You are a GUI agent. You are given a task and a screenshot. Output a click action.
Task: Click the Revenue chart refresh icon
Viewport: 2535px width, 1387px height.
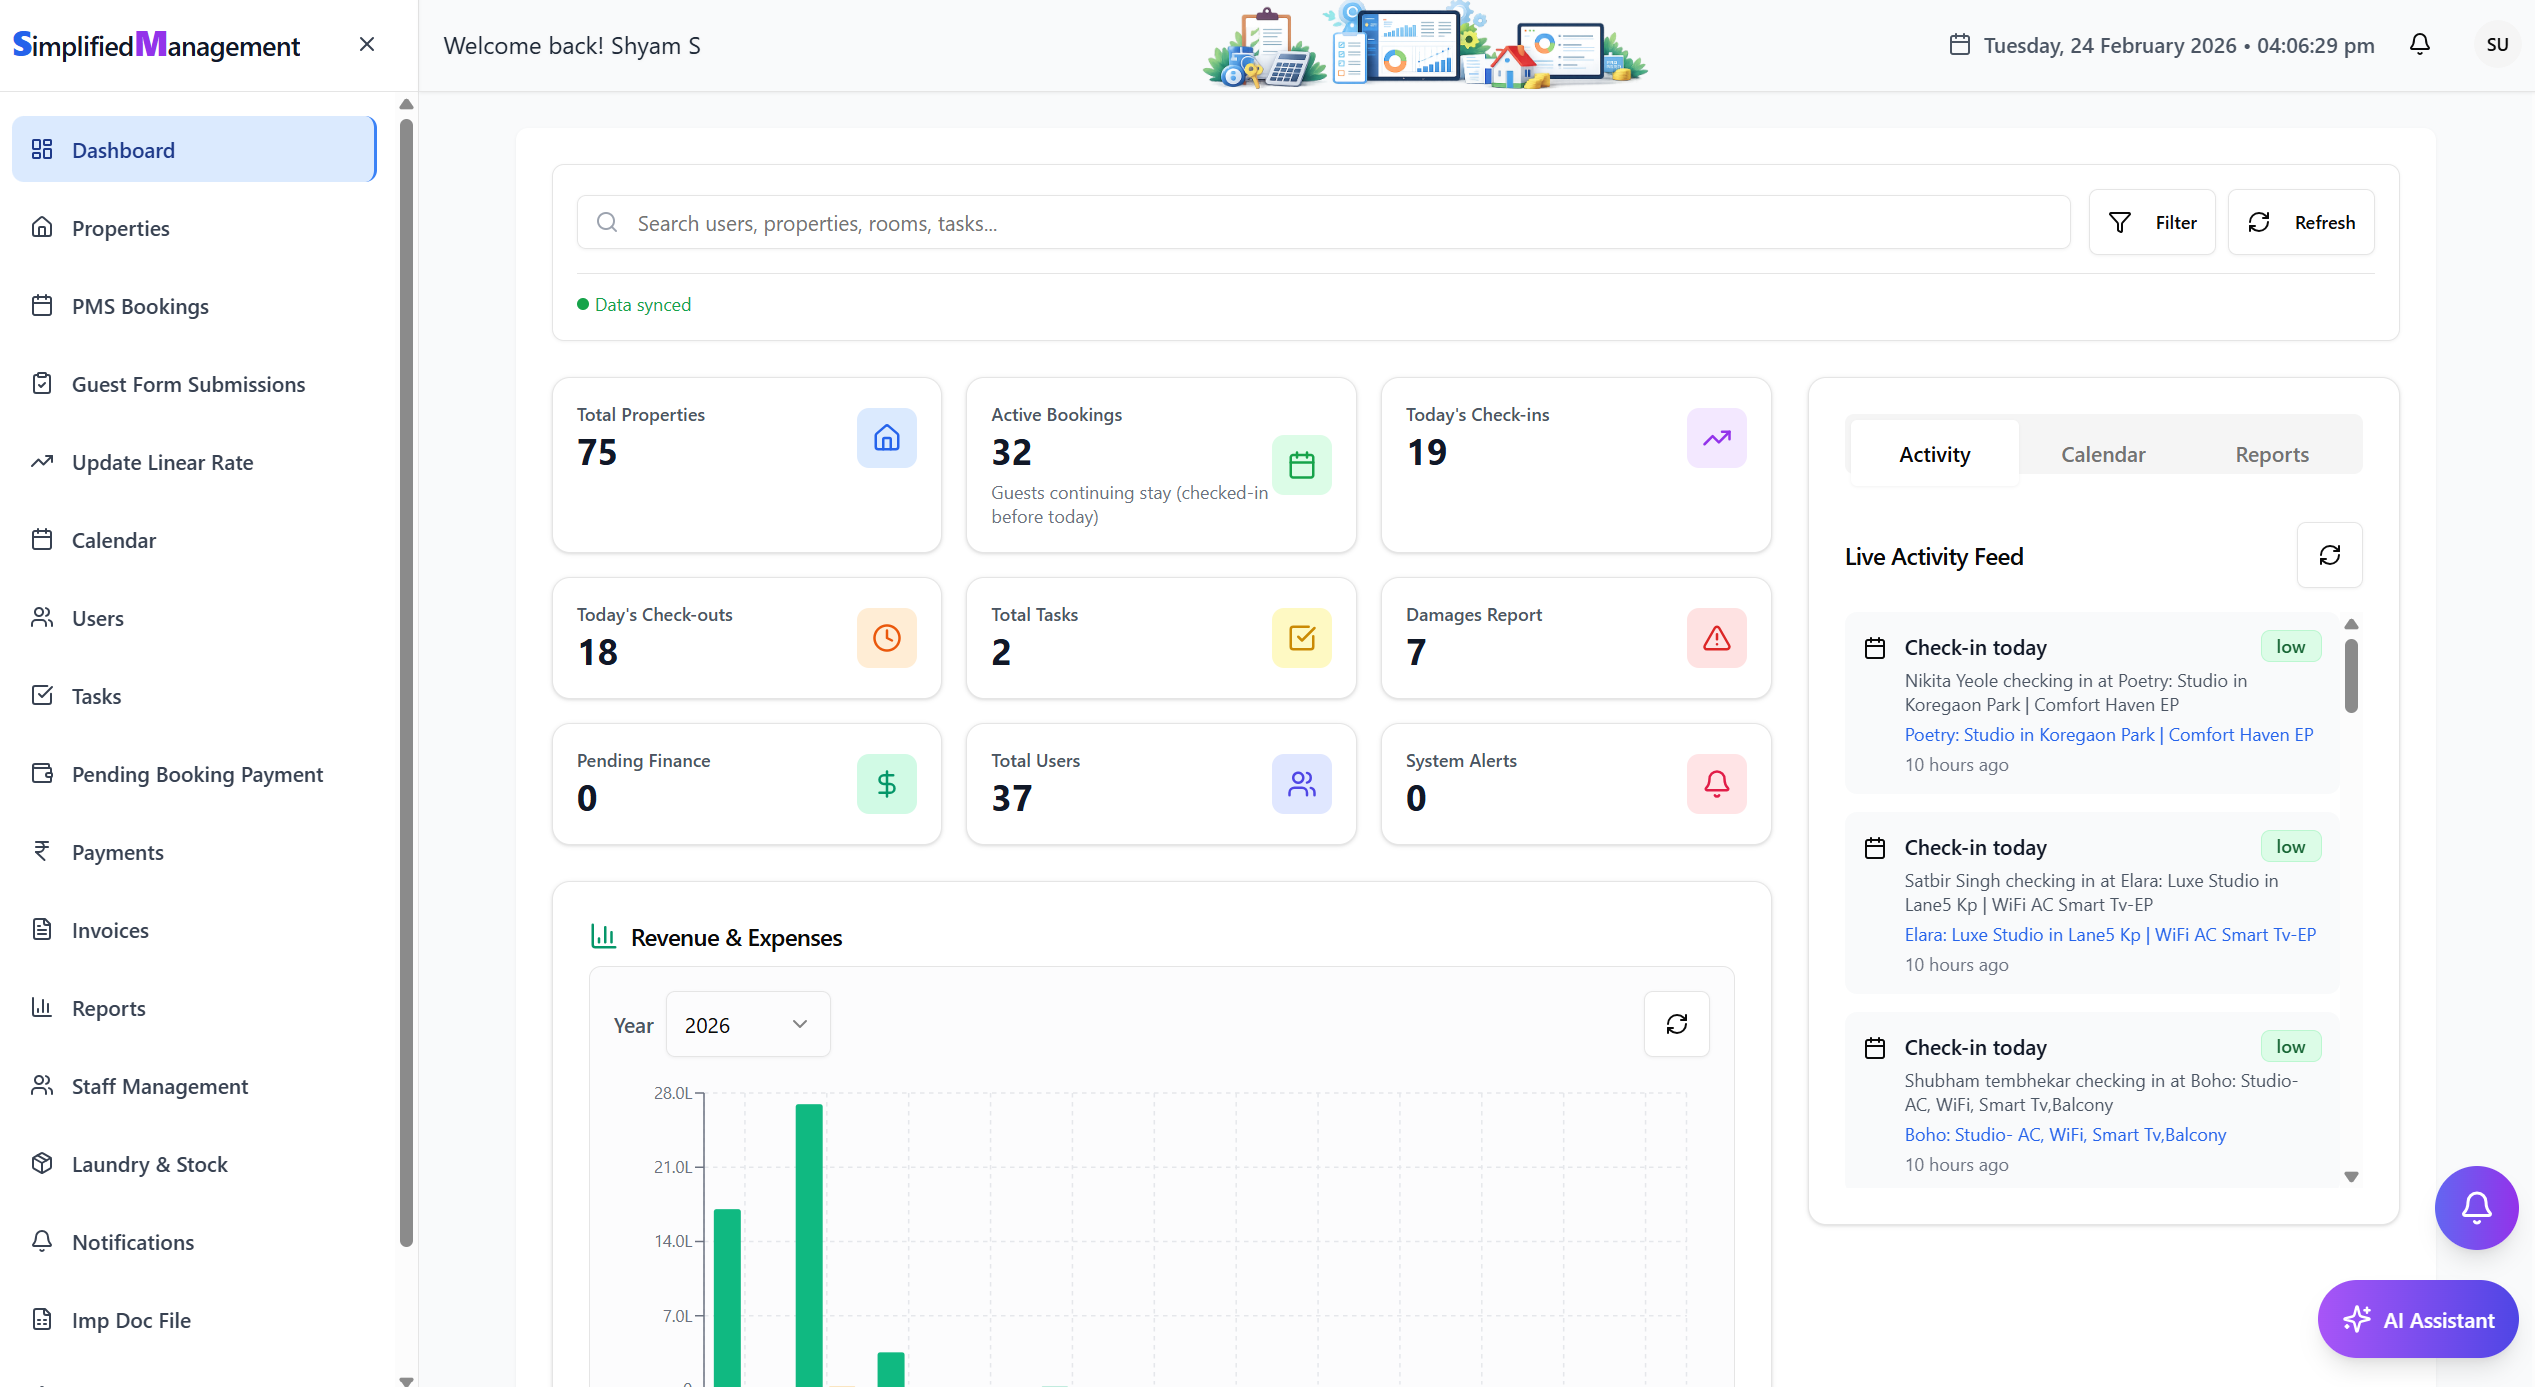click(1676, 1024)
